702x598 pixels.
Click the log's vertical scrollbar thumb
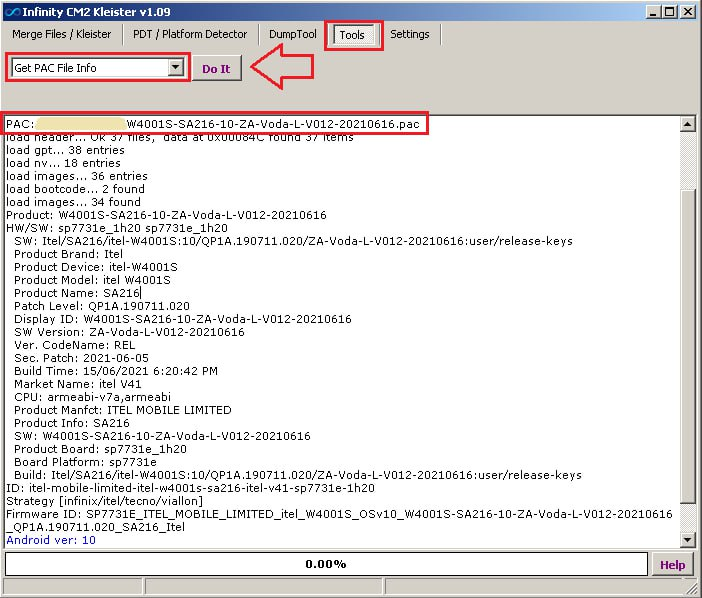[687, 340]
